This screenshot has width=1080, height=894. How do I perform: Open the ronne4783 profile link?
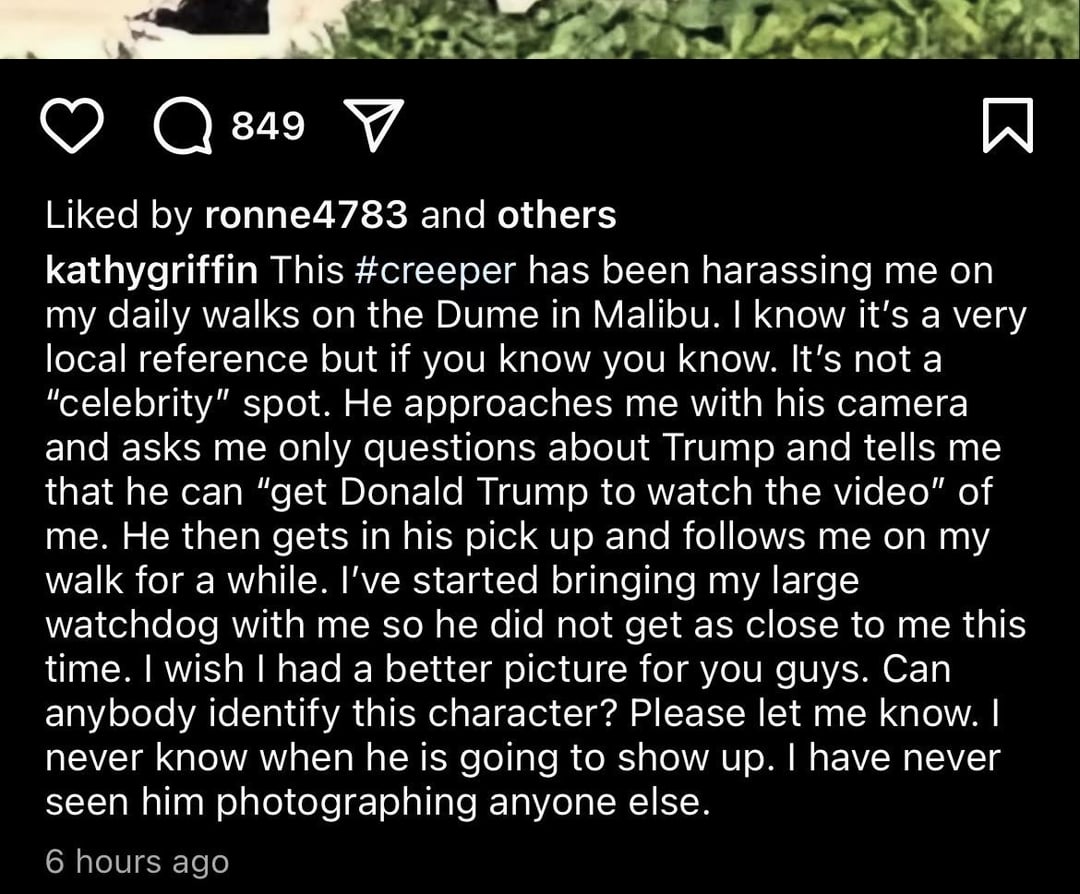coord(305,215)
